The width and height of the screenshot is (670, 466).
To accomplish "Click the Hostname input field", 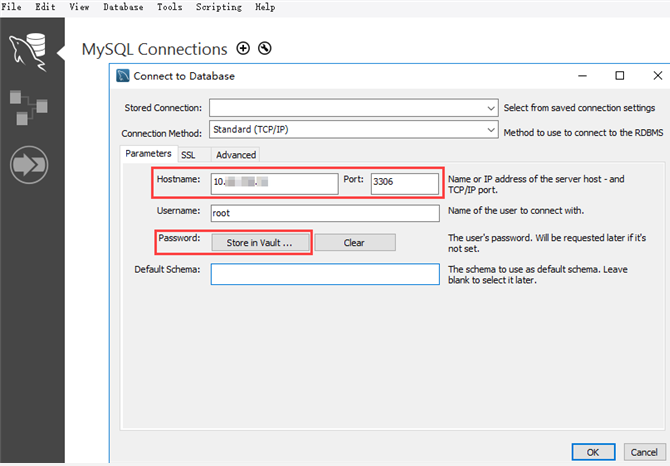I will click(274, 183).
